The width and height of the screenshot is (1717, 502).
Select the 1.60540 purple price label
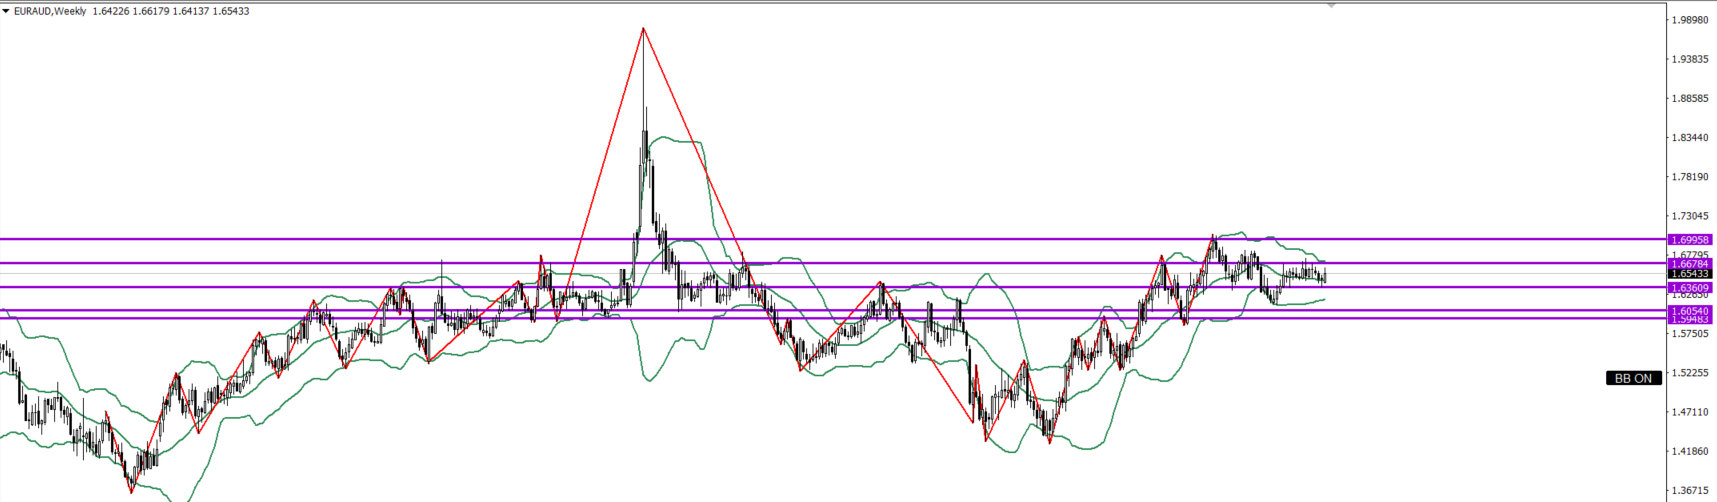click(x=1689, y=311)
